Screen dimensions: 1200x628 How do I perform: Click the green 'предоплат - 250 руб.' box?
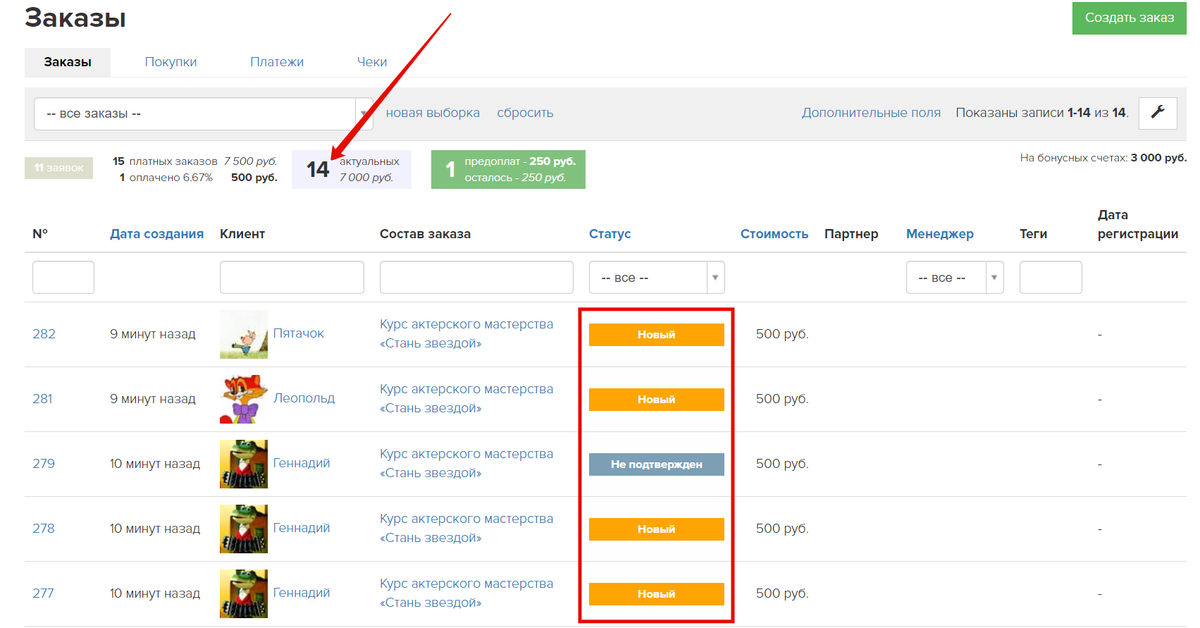coord(508,169)
